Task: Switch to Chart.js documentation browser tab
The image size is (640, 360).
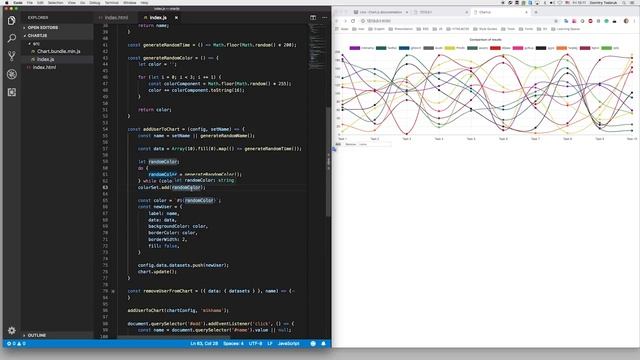Action: 381,12
